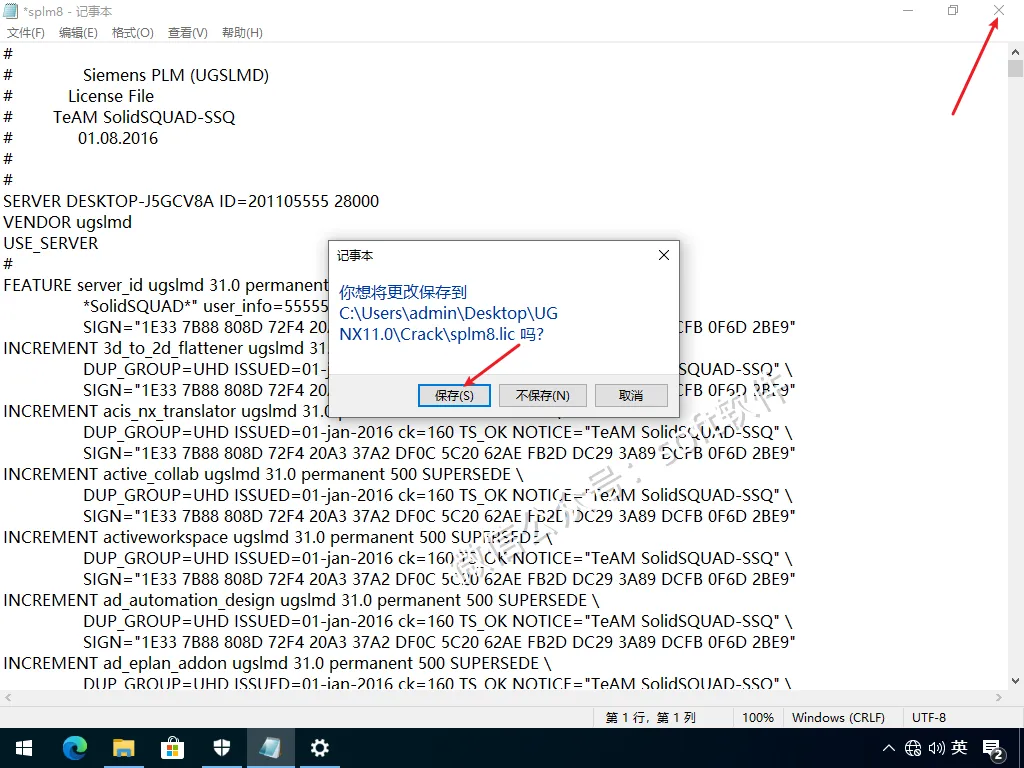Launch Microsoft Edge from the taskbar

[x=74, y=748]
